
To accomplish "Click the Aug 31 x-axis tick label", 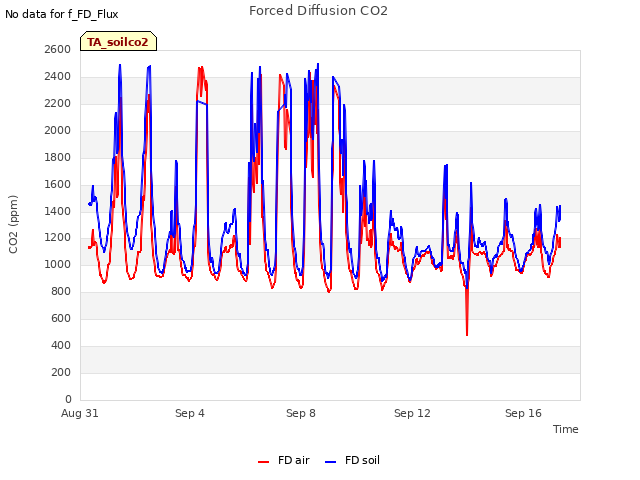I will (80, 413).
